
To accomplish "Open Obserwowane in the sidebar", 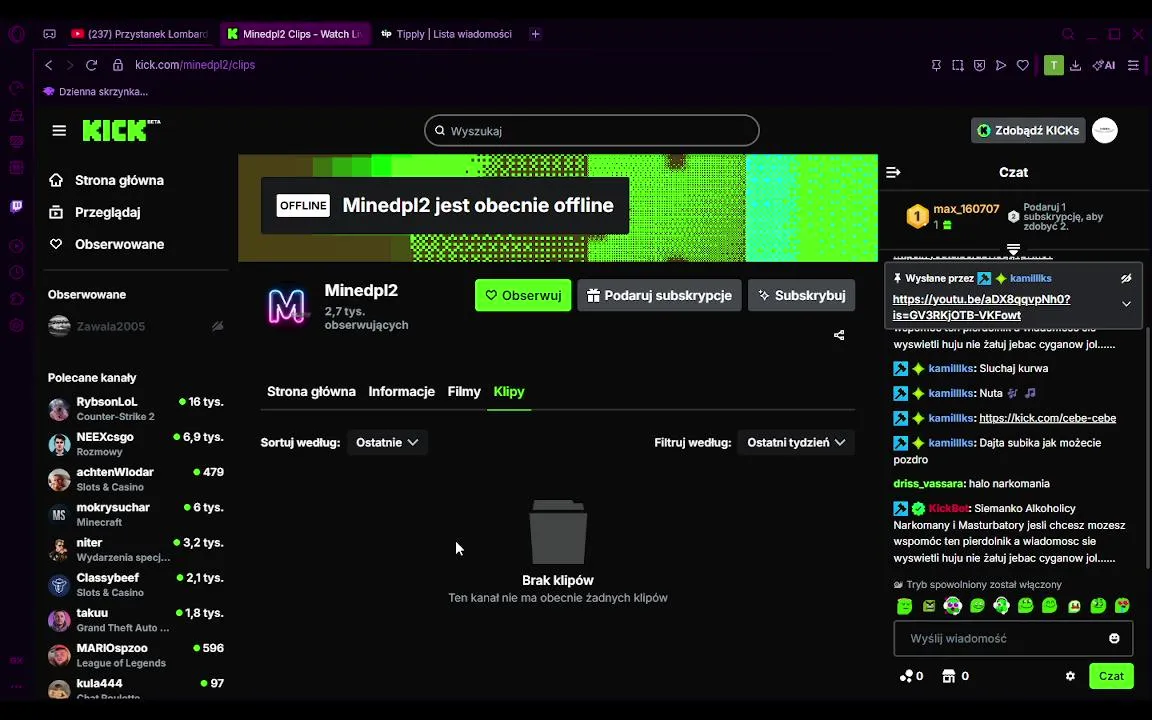I will (x=119, y=244).
